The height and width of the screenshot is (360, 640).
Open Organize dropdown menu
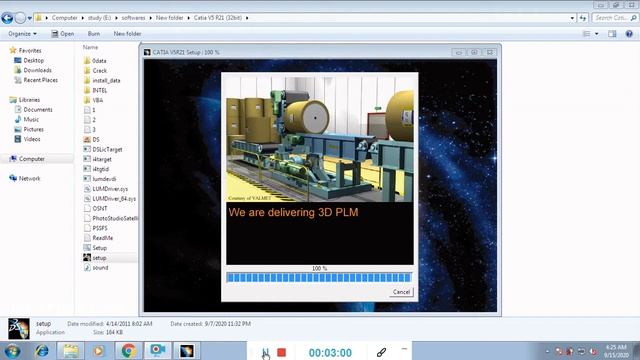[22, 33]
